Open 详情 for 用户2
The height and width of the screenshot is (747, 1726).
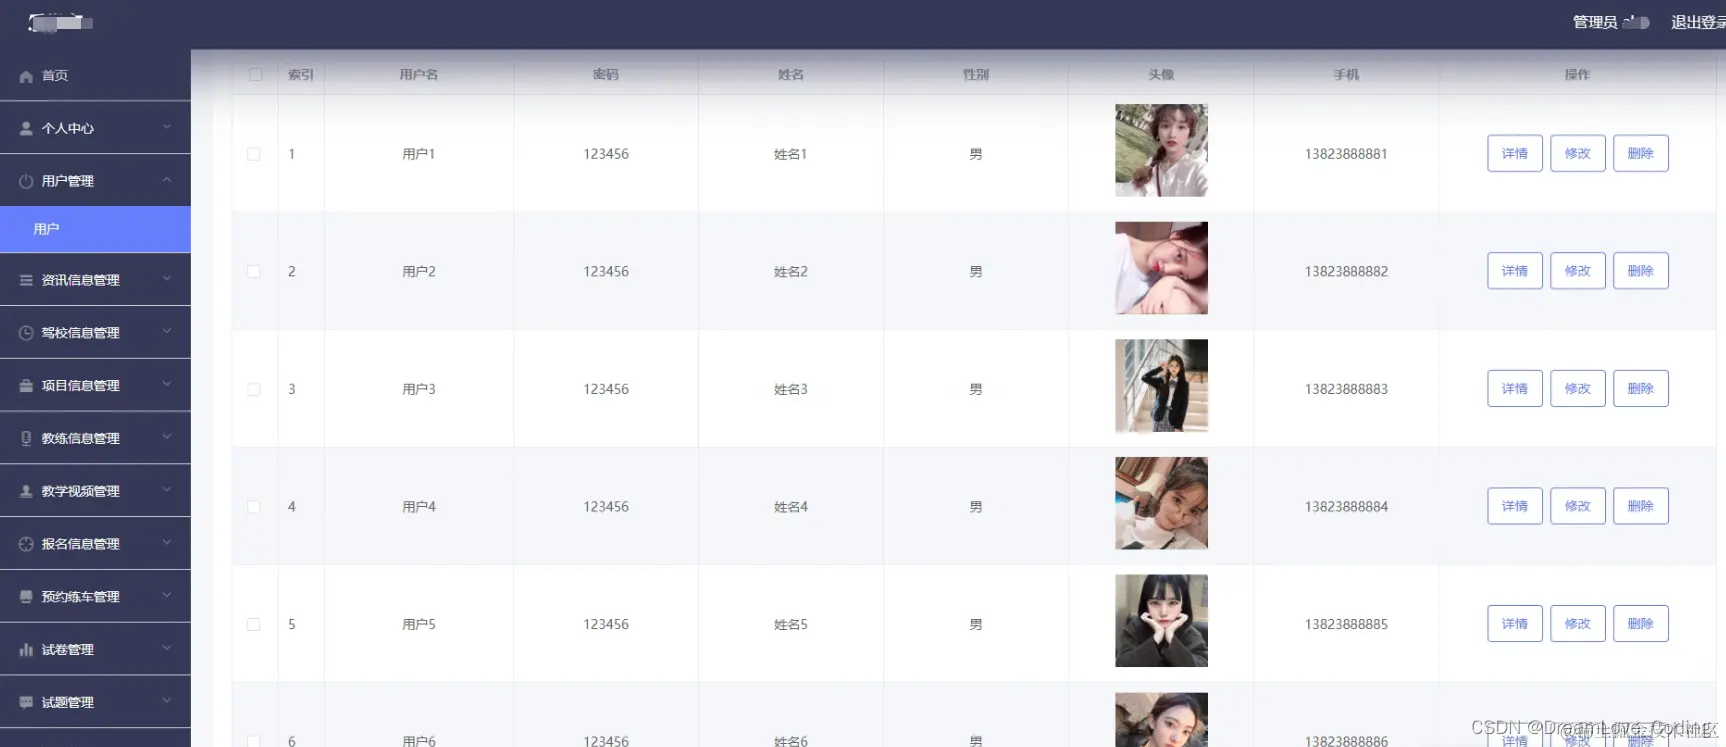pos(1515,271)
